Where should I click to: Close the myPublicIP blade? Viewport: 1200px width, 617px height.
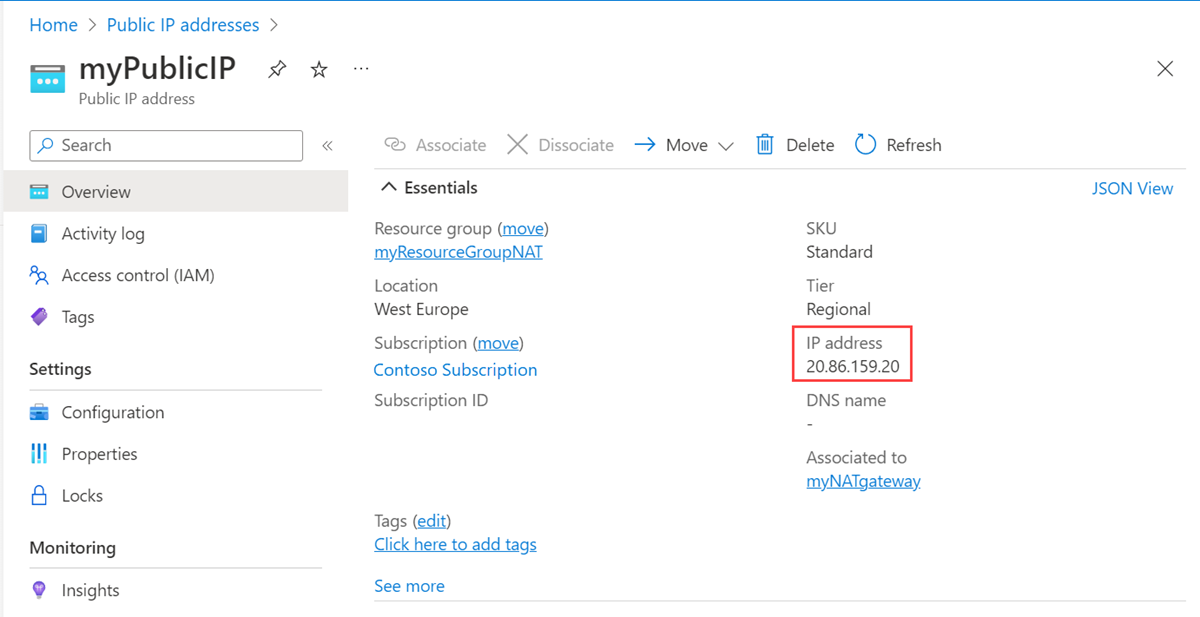1165,69
